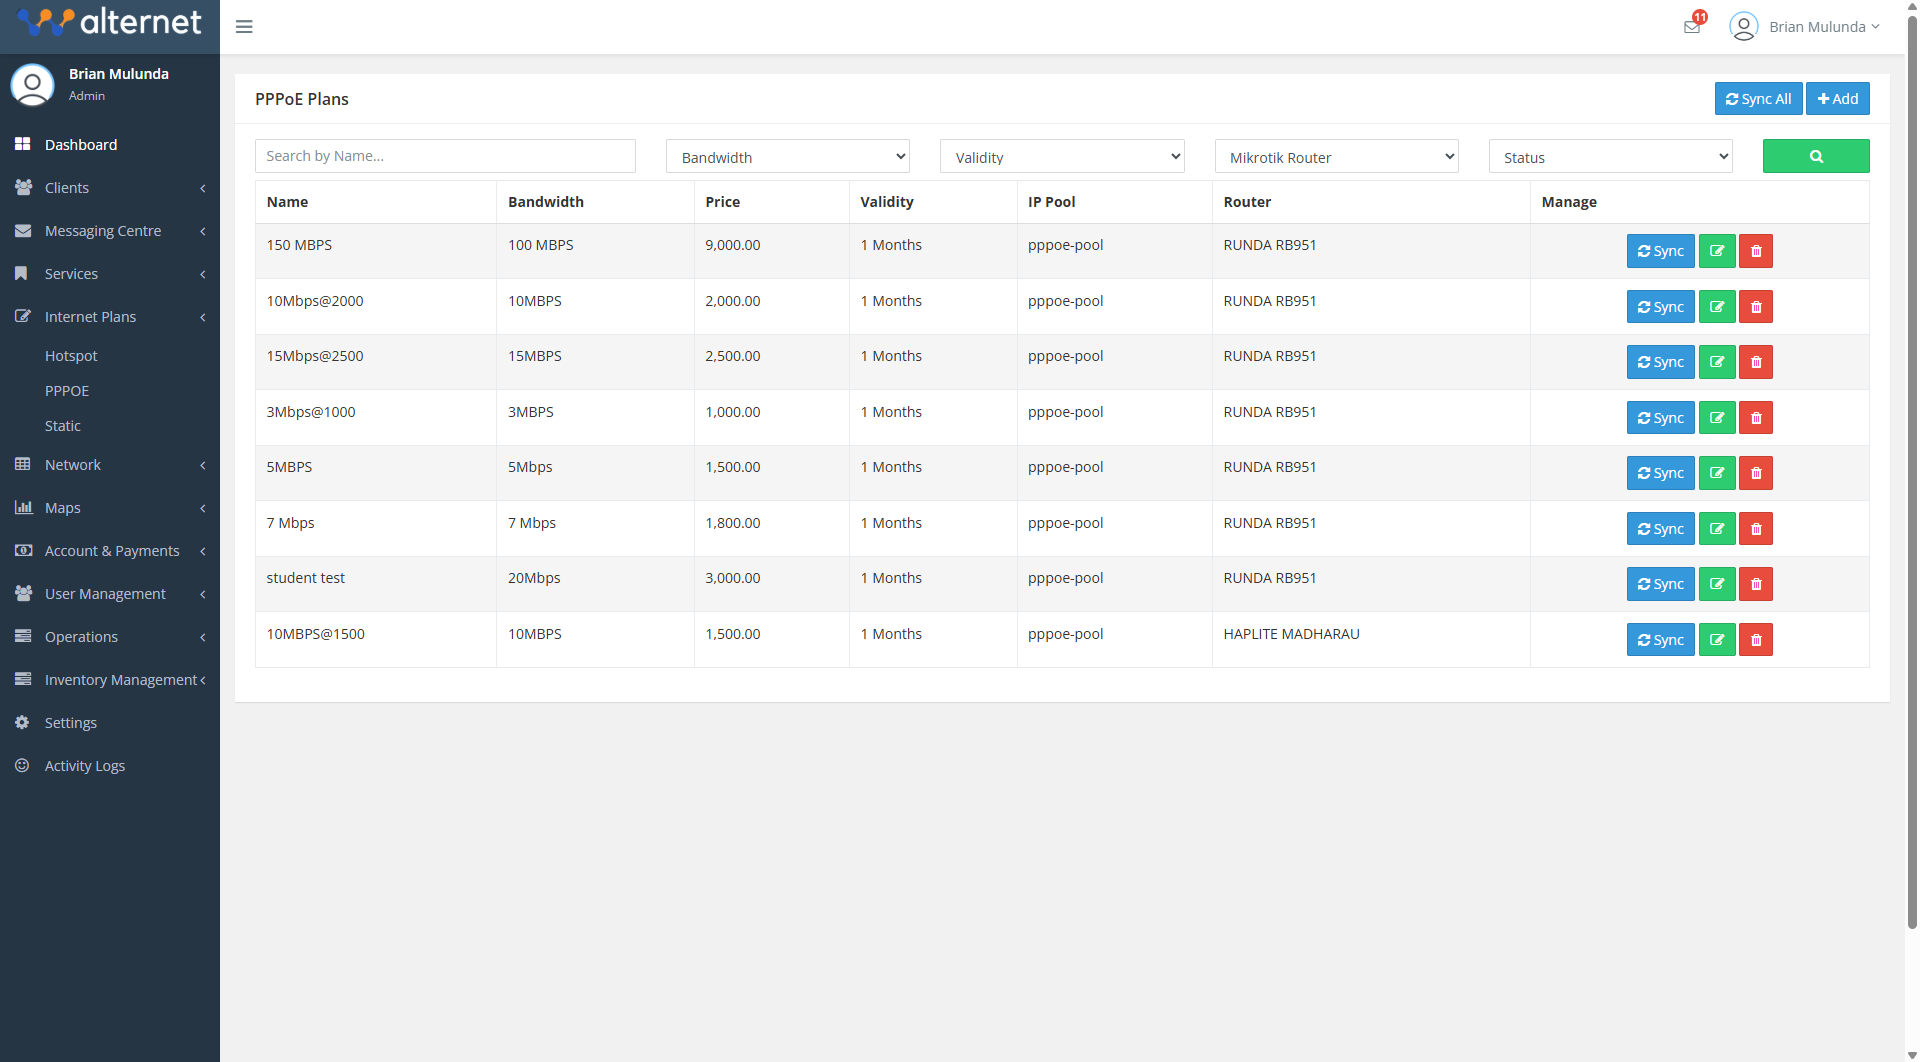Delete the 3Mbps@1000 plan via trash icon
The height and width of the screenshot is (1062, 1920).
(1754, 417)
